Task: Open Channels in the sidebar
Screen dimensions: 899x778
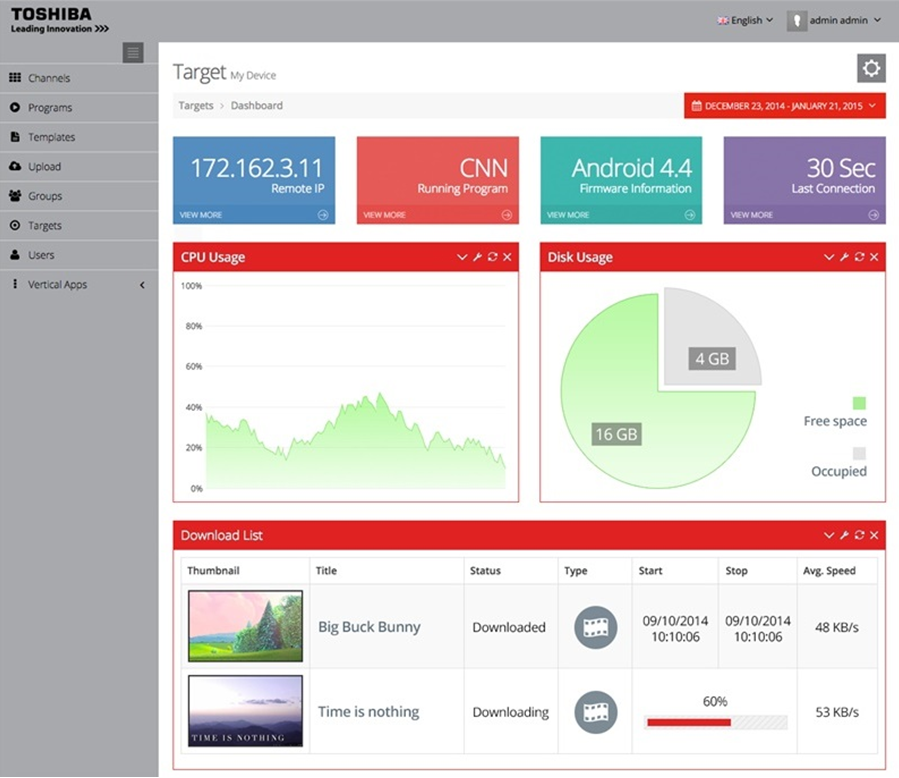Action: pos(49,78)
